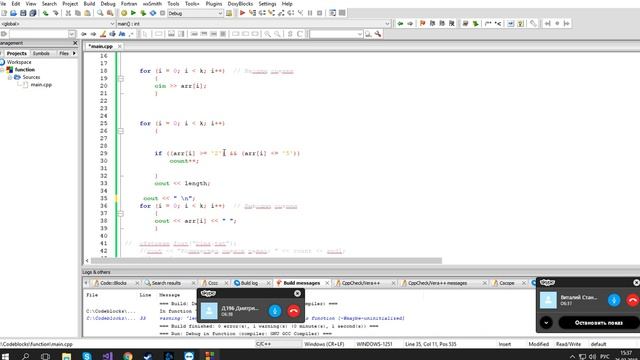The width and height of the screenshot is (640, 360).
Task: Click the horizontal scrollbar of the editor
Action: click(x=266, y=260)
